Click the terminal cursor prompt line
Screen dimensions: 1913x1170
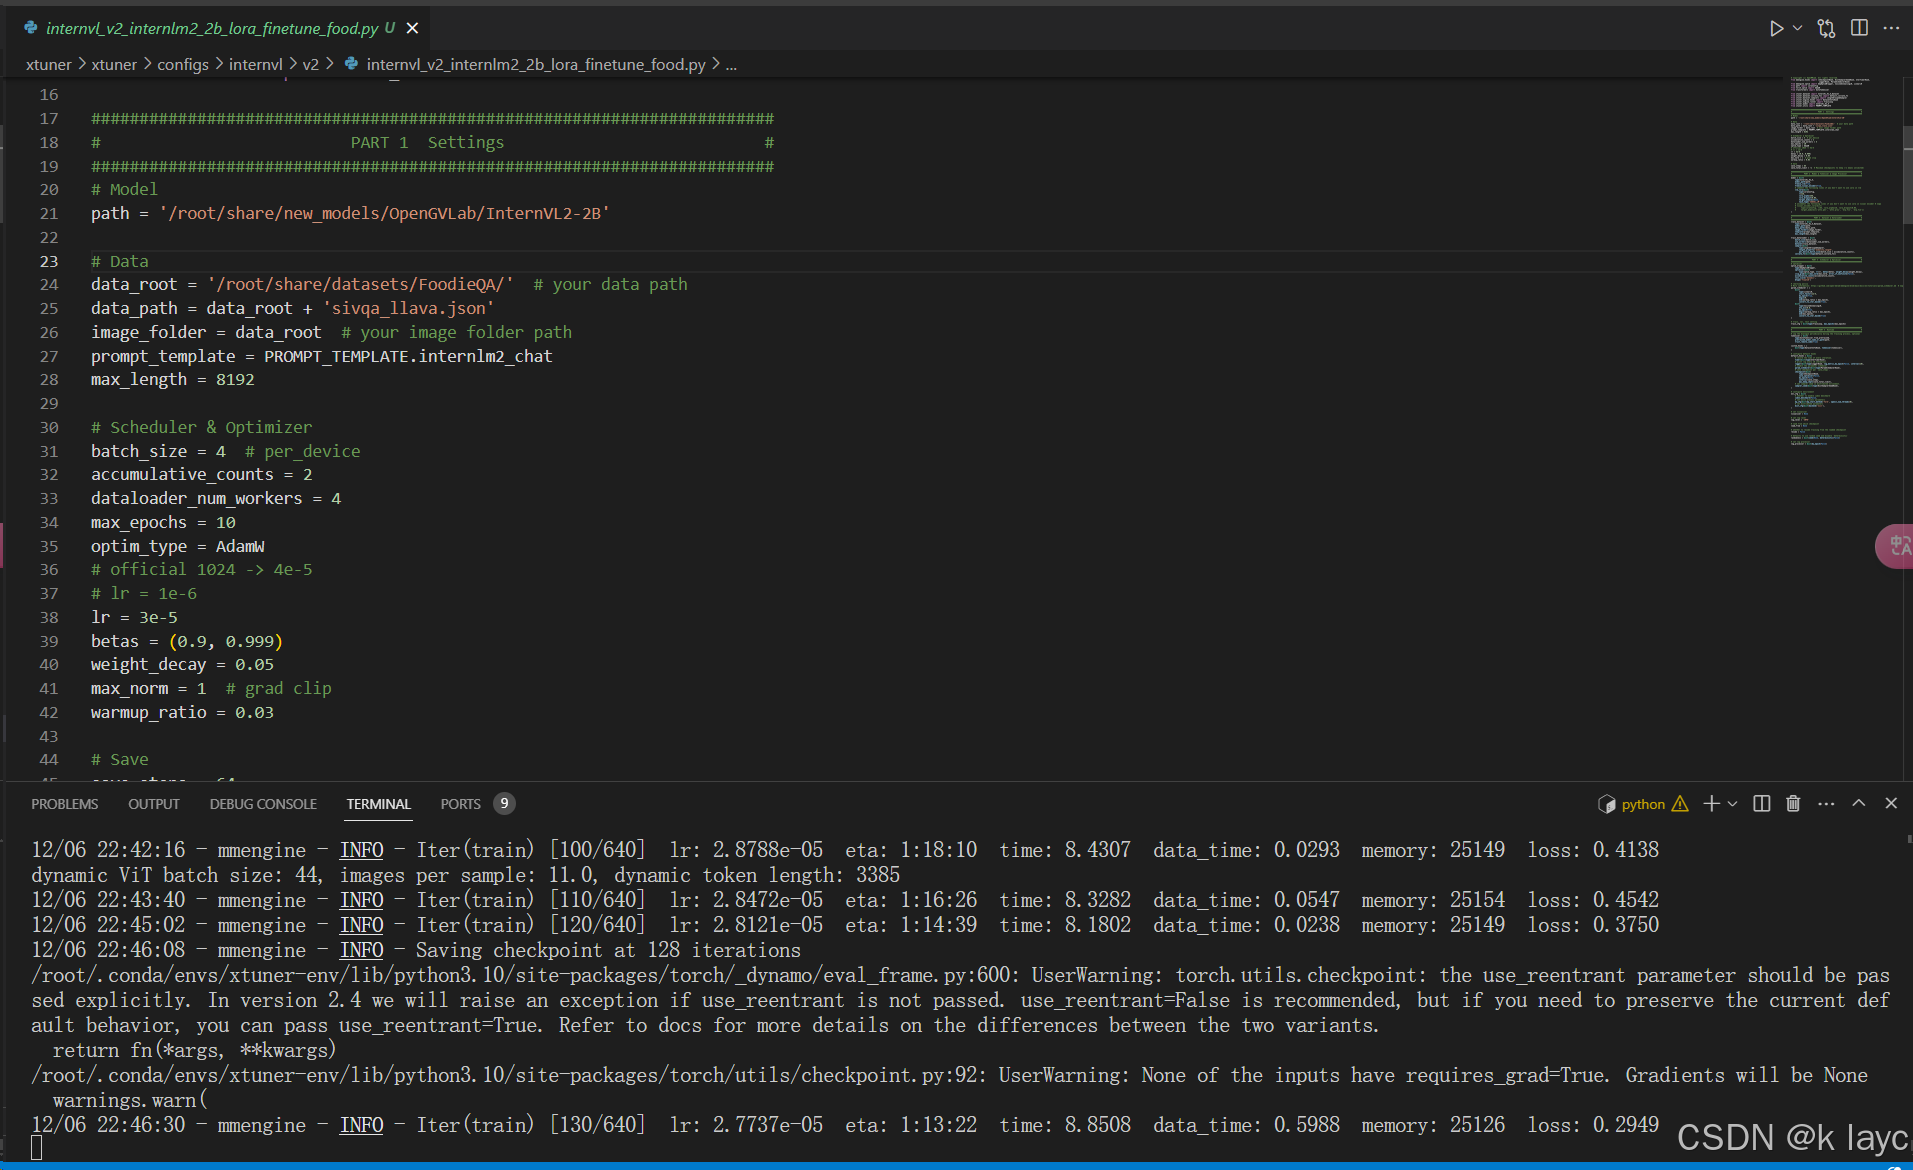pos(37,1148)
